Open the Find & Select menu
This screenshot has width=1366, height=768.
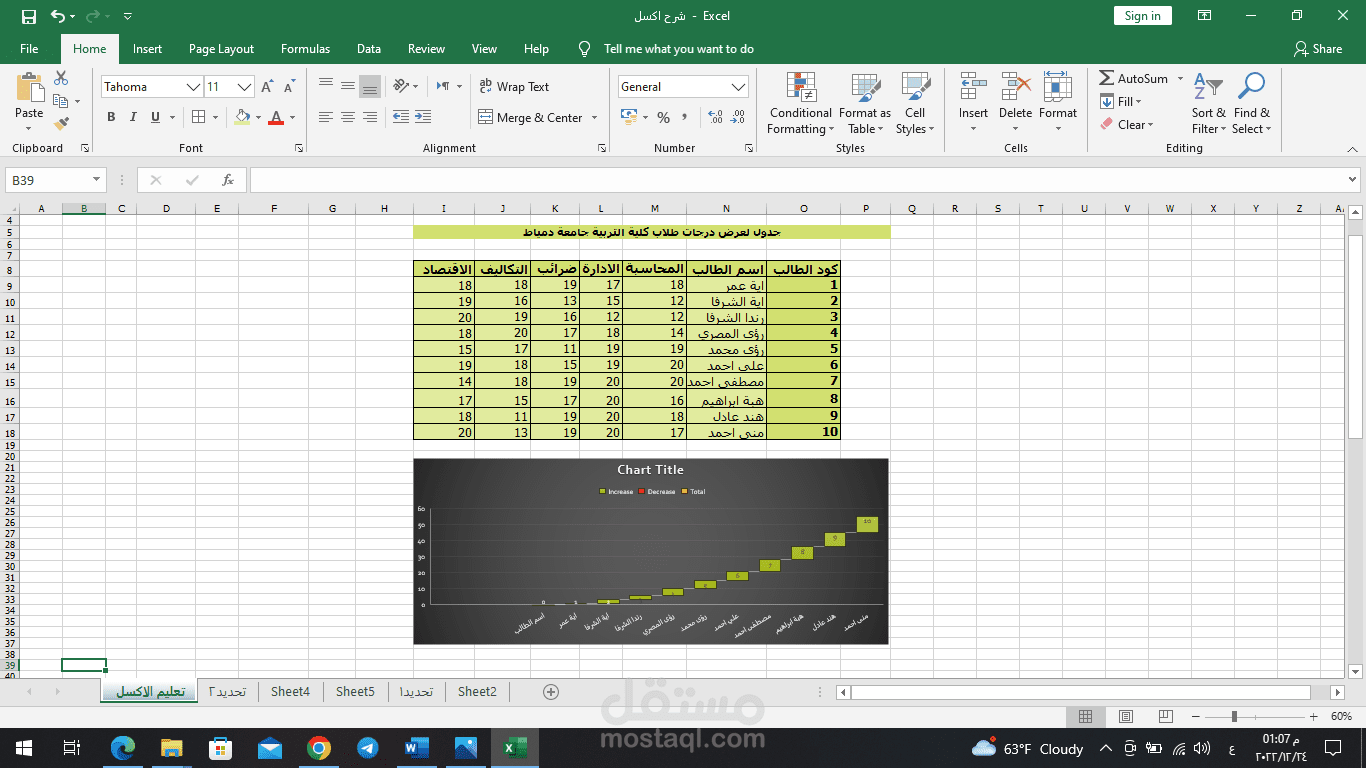1251,103
